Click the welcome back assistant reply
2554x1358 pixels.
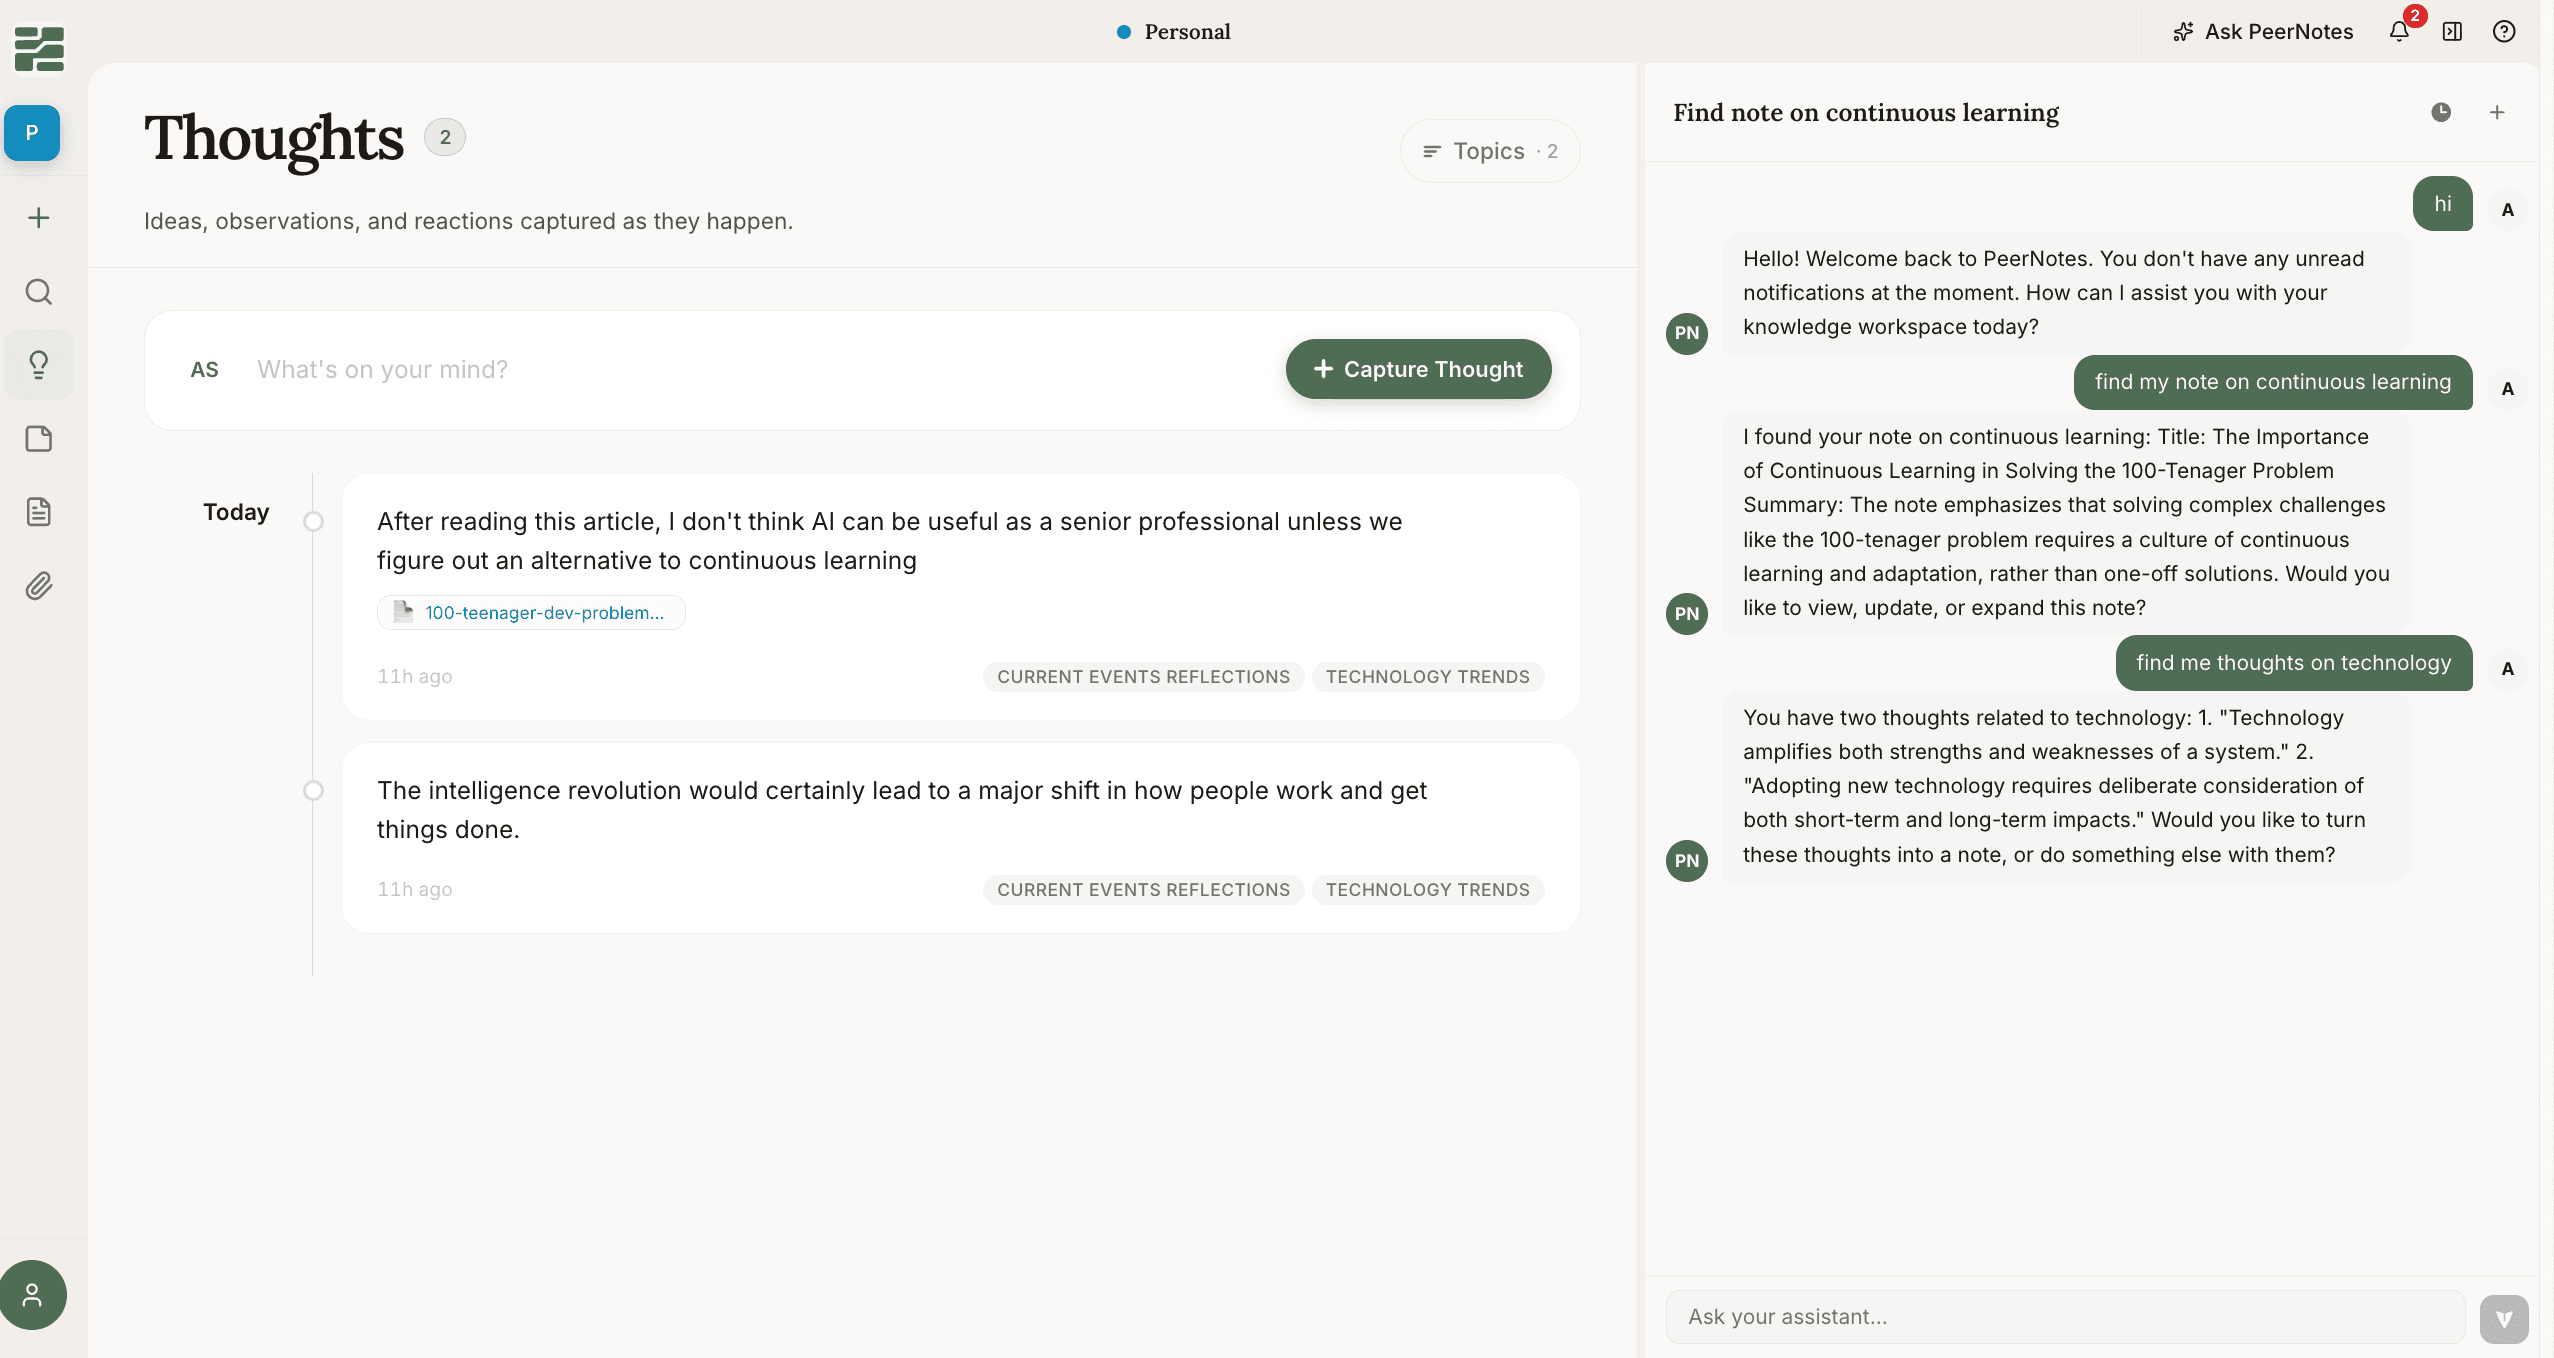[2066, 293]
